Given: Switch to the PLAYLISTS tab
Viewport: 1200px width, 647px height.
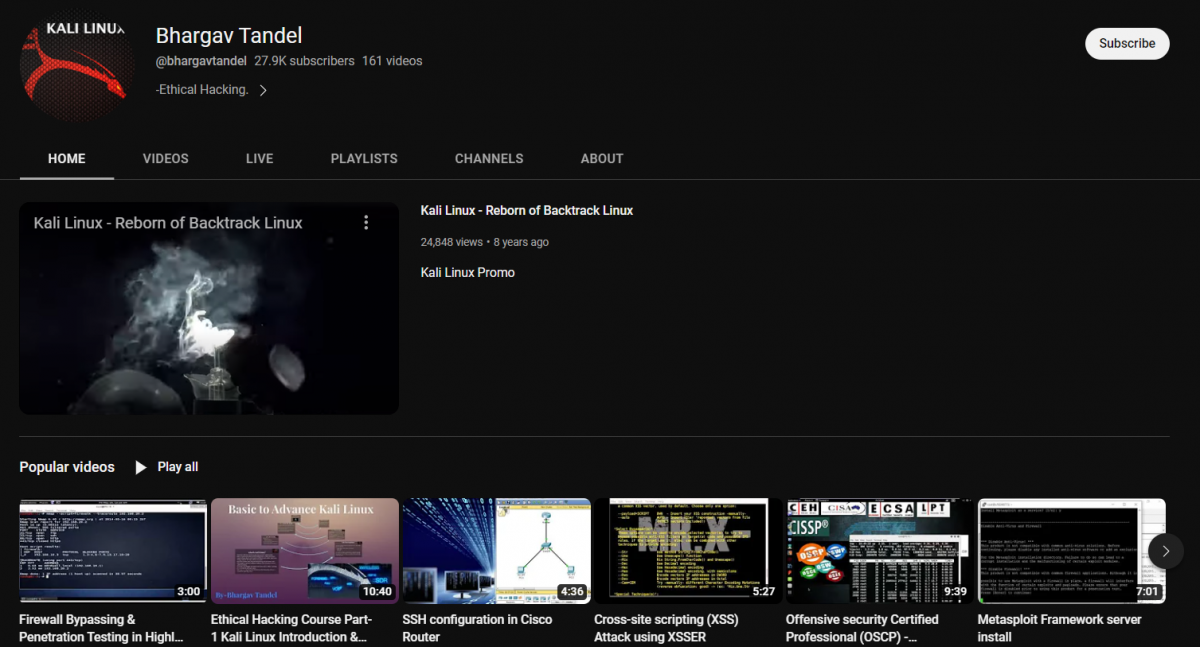Looking at the screenshot, I should [x=364, y=158].
